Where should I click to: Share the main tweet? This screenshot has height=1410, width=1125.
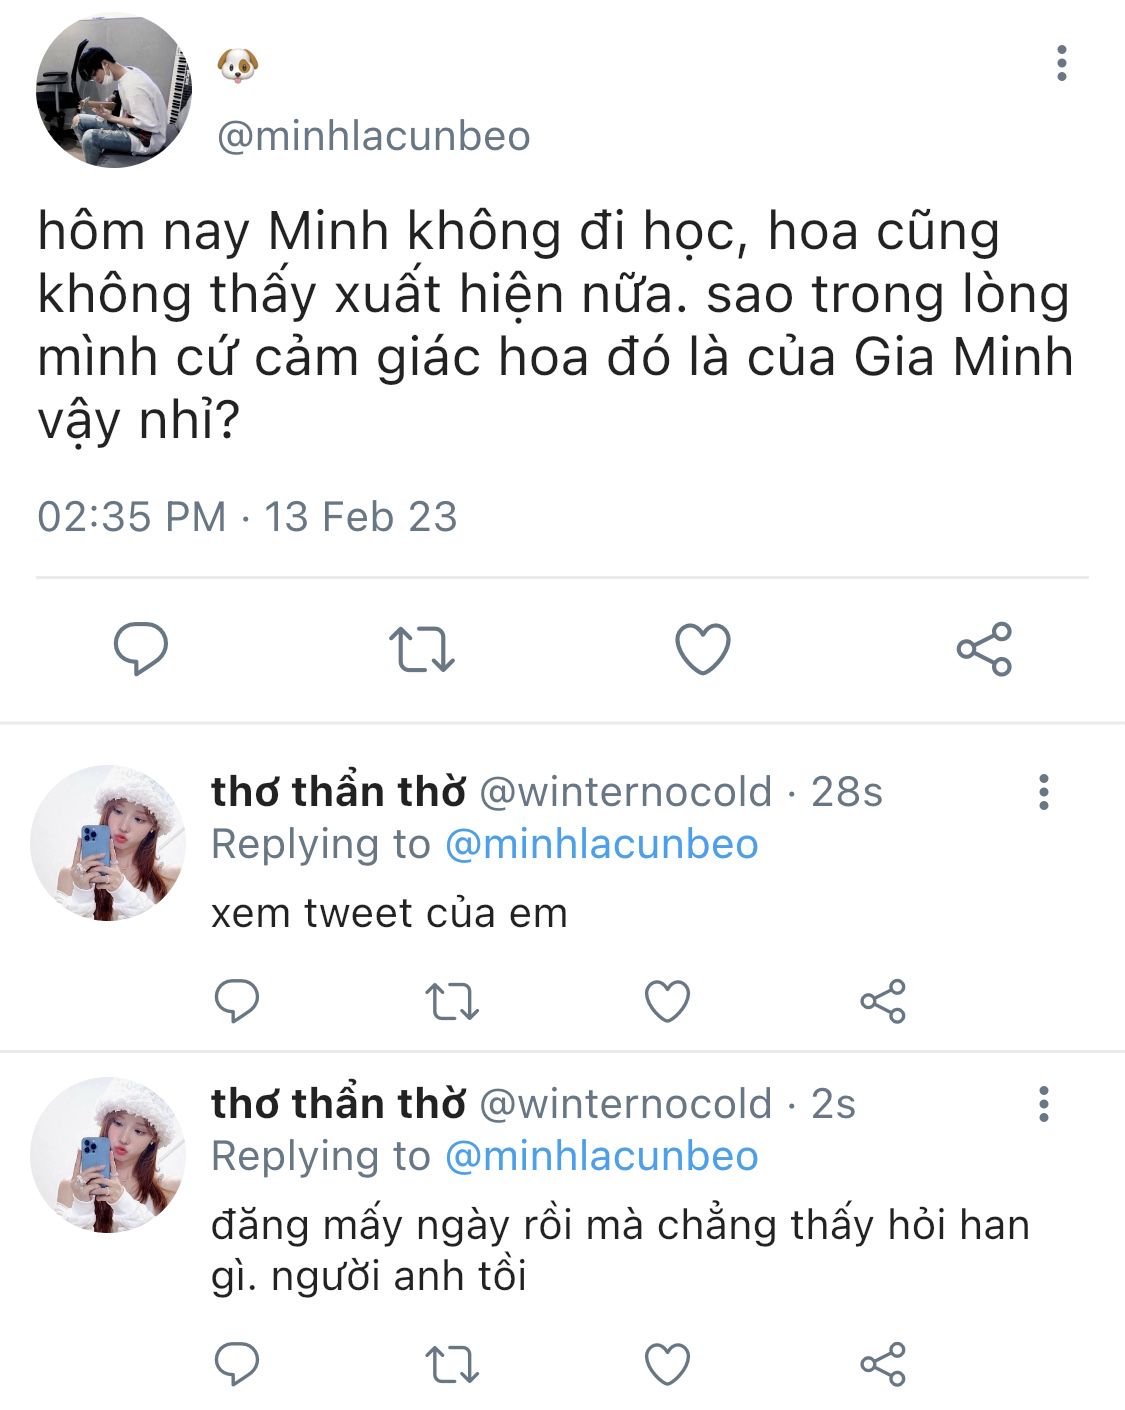pos(984,649)
